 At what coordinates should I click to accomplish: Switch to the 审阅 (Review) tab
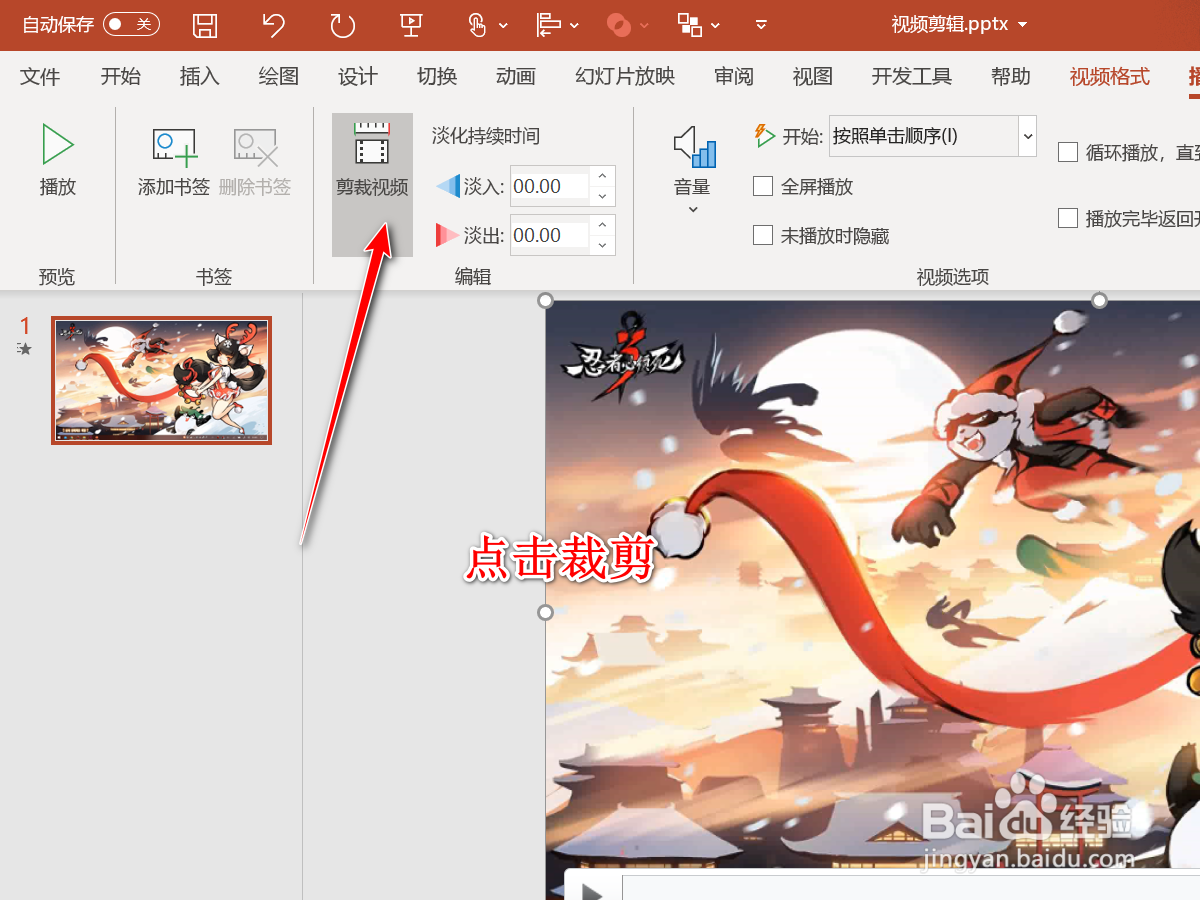point(733,77)
